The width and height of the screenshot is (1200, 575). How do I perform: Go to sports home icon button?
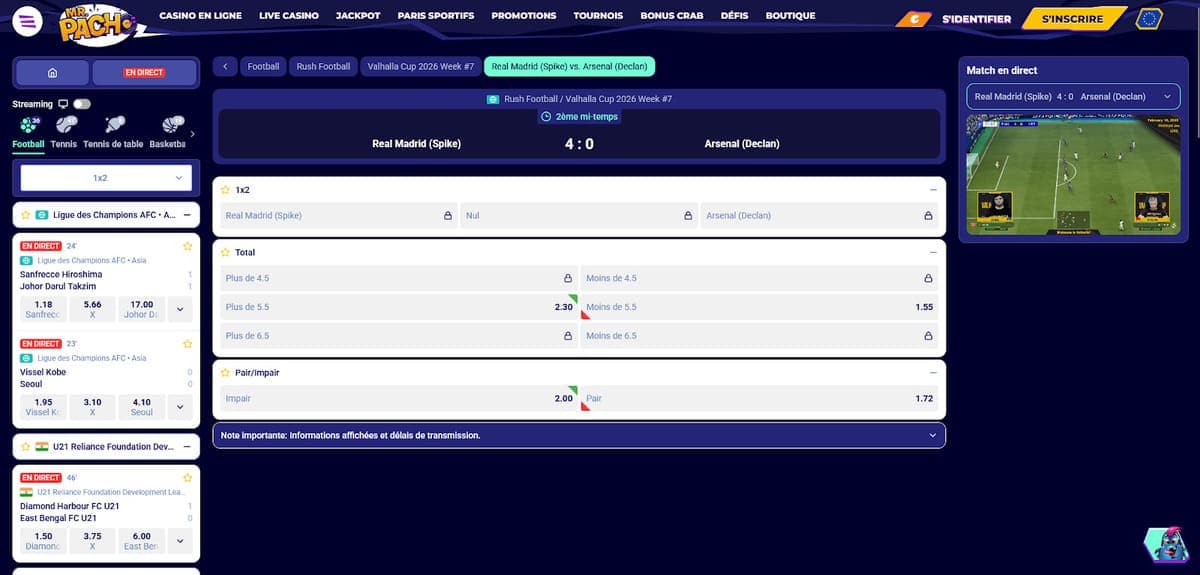(x=52, y=73)
